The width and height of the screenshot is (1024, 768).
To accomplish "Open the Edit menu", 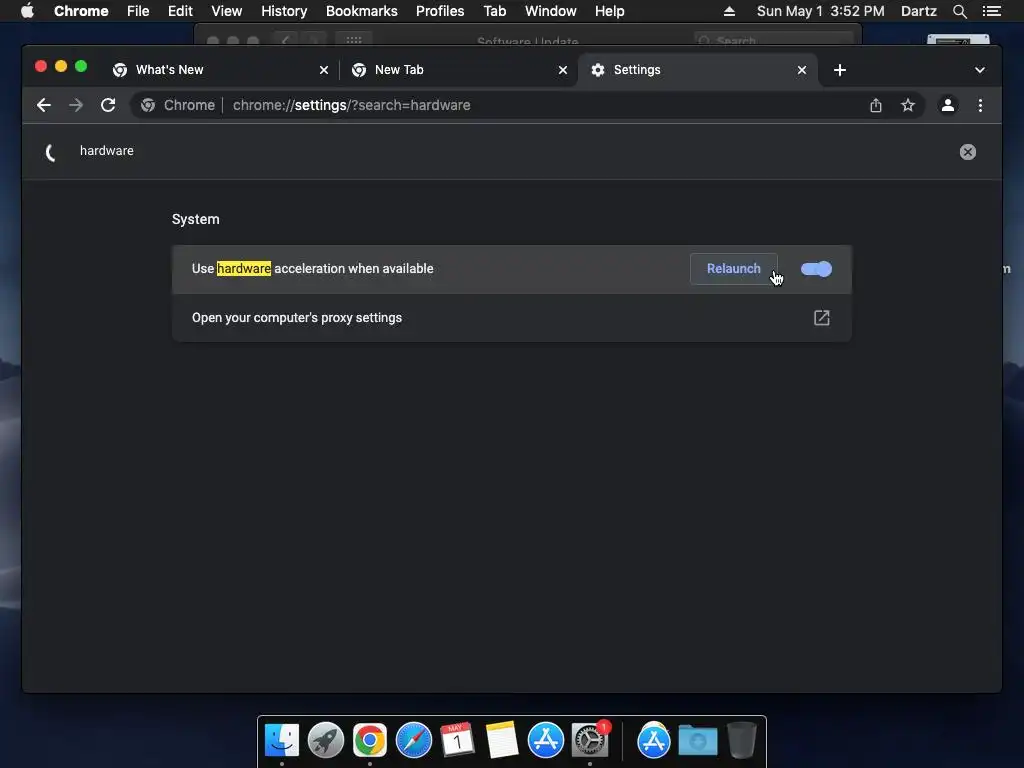I will [180, 11].
